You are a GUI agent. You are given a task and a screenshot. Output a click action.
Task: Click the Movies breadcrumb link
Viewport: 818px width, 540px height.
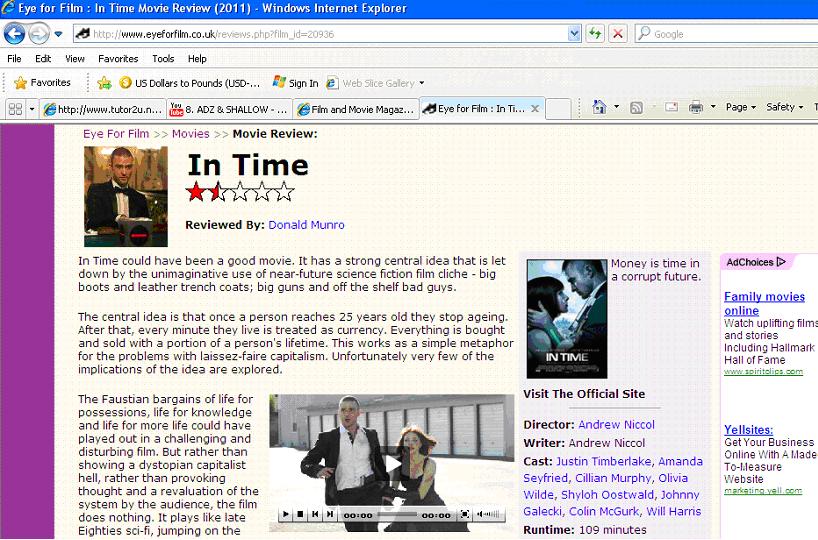click(x=190, y=134)
